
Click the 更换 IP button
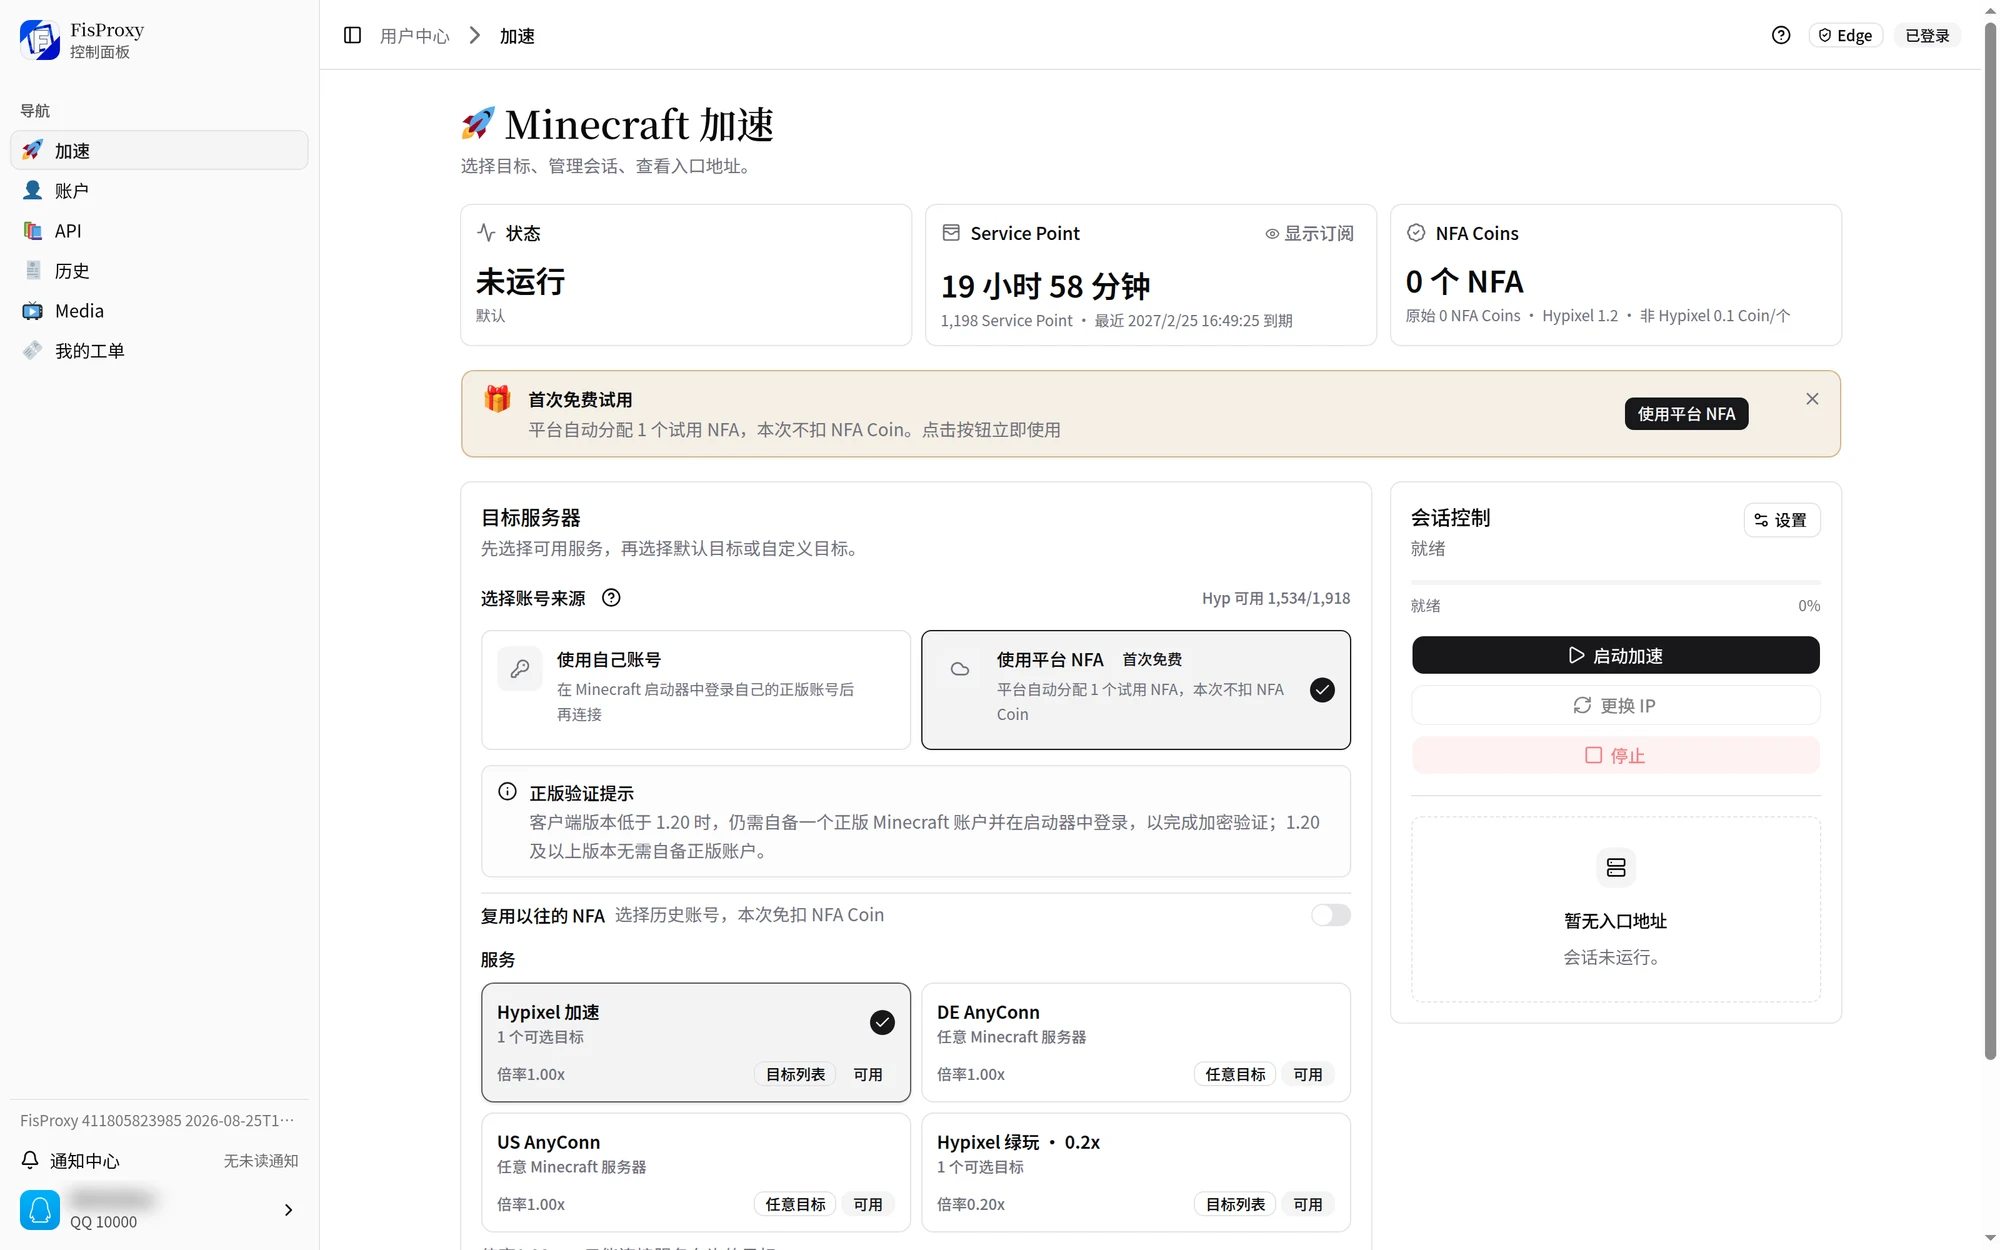[1616, 705]
